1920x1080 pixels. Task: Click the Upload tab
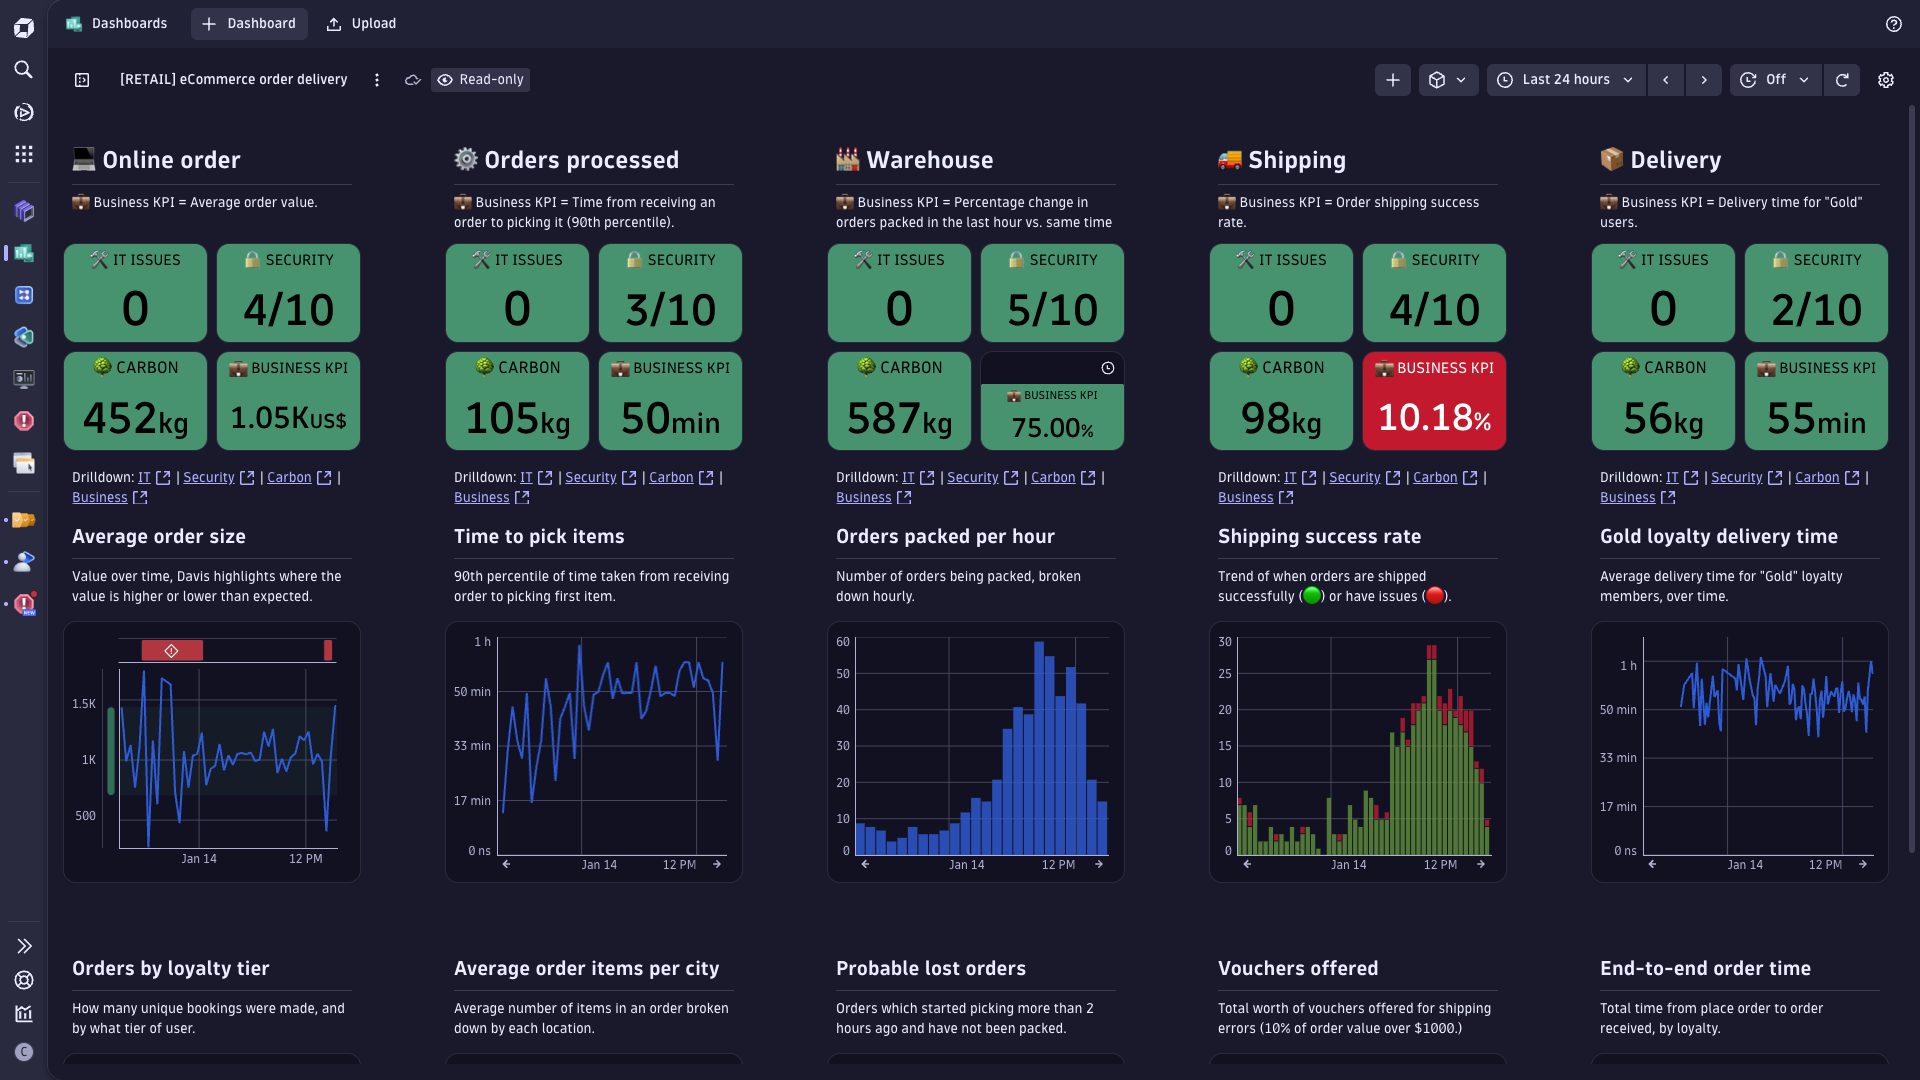point(361,24)
